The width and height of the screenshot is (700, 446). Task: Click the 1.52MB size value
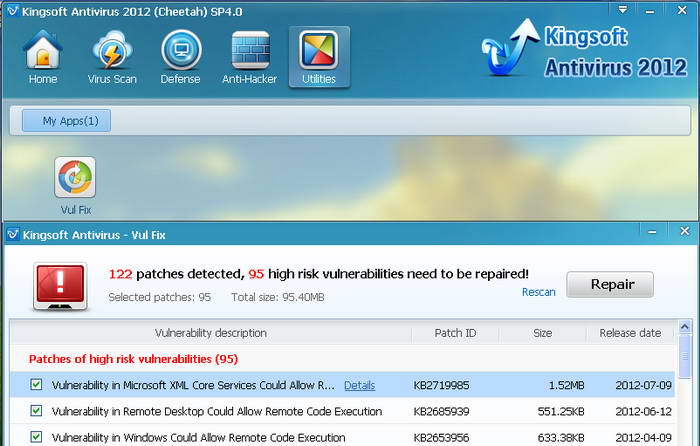click(566, 385)
